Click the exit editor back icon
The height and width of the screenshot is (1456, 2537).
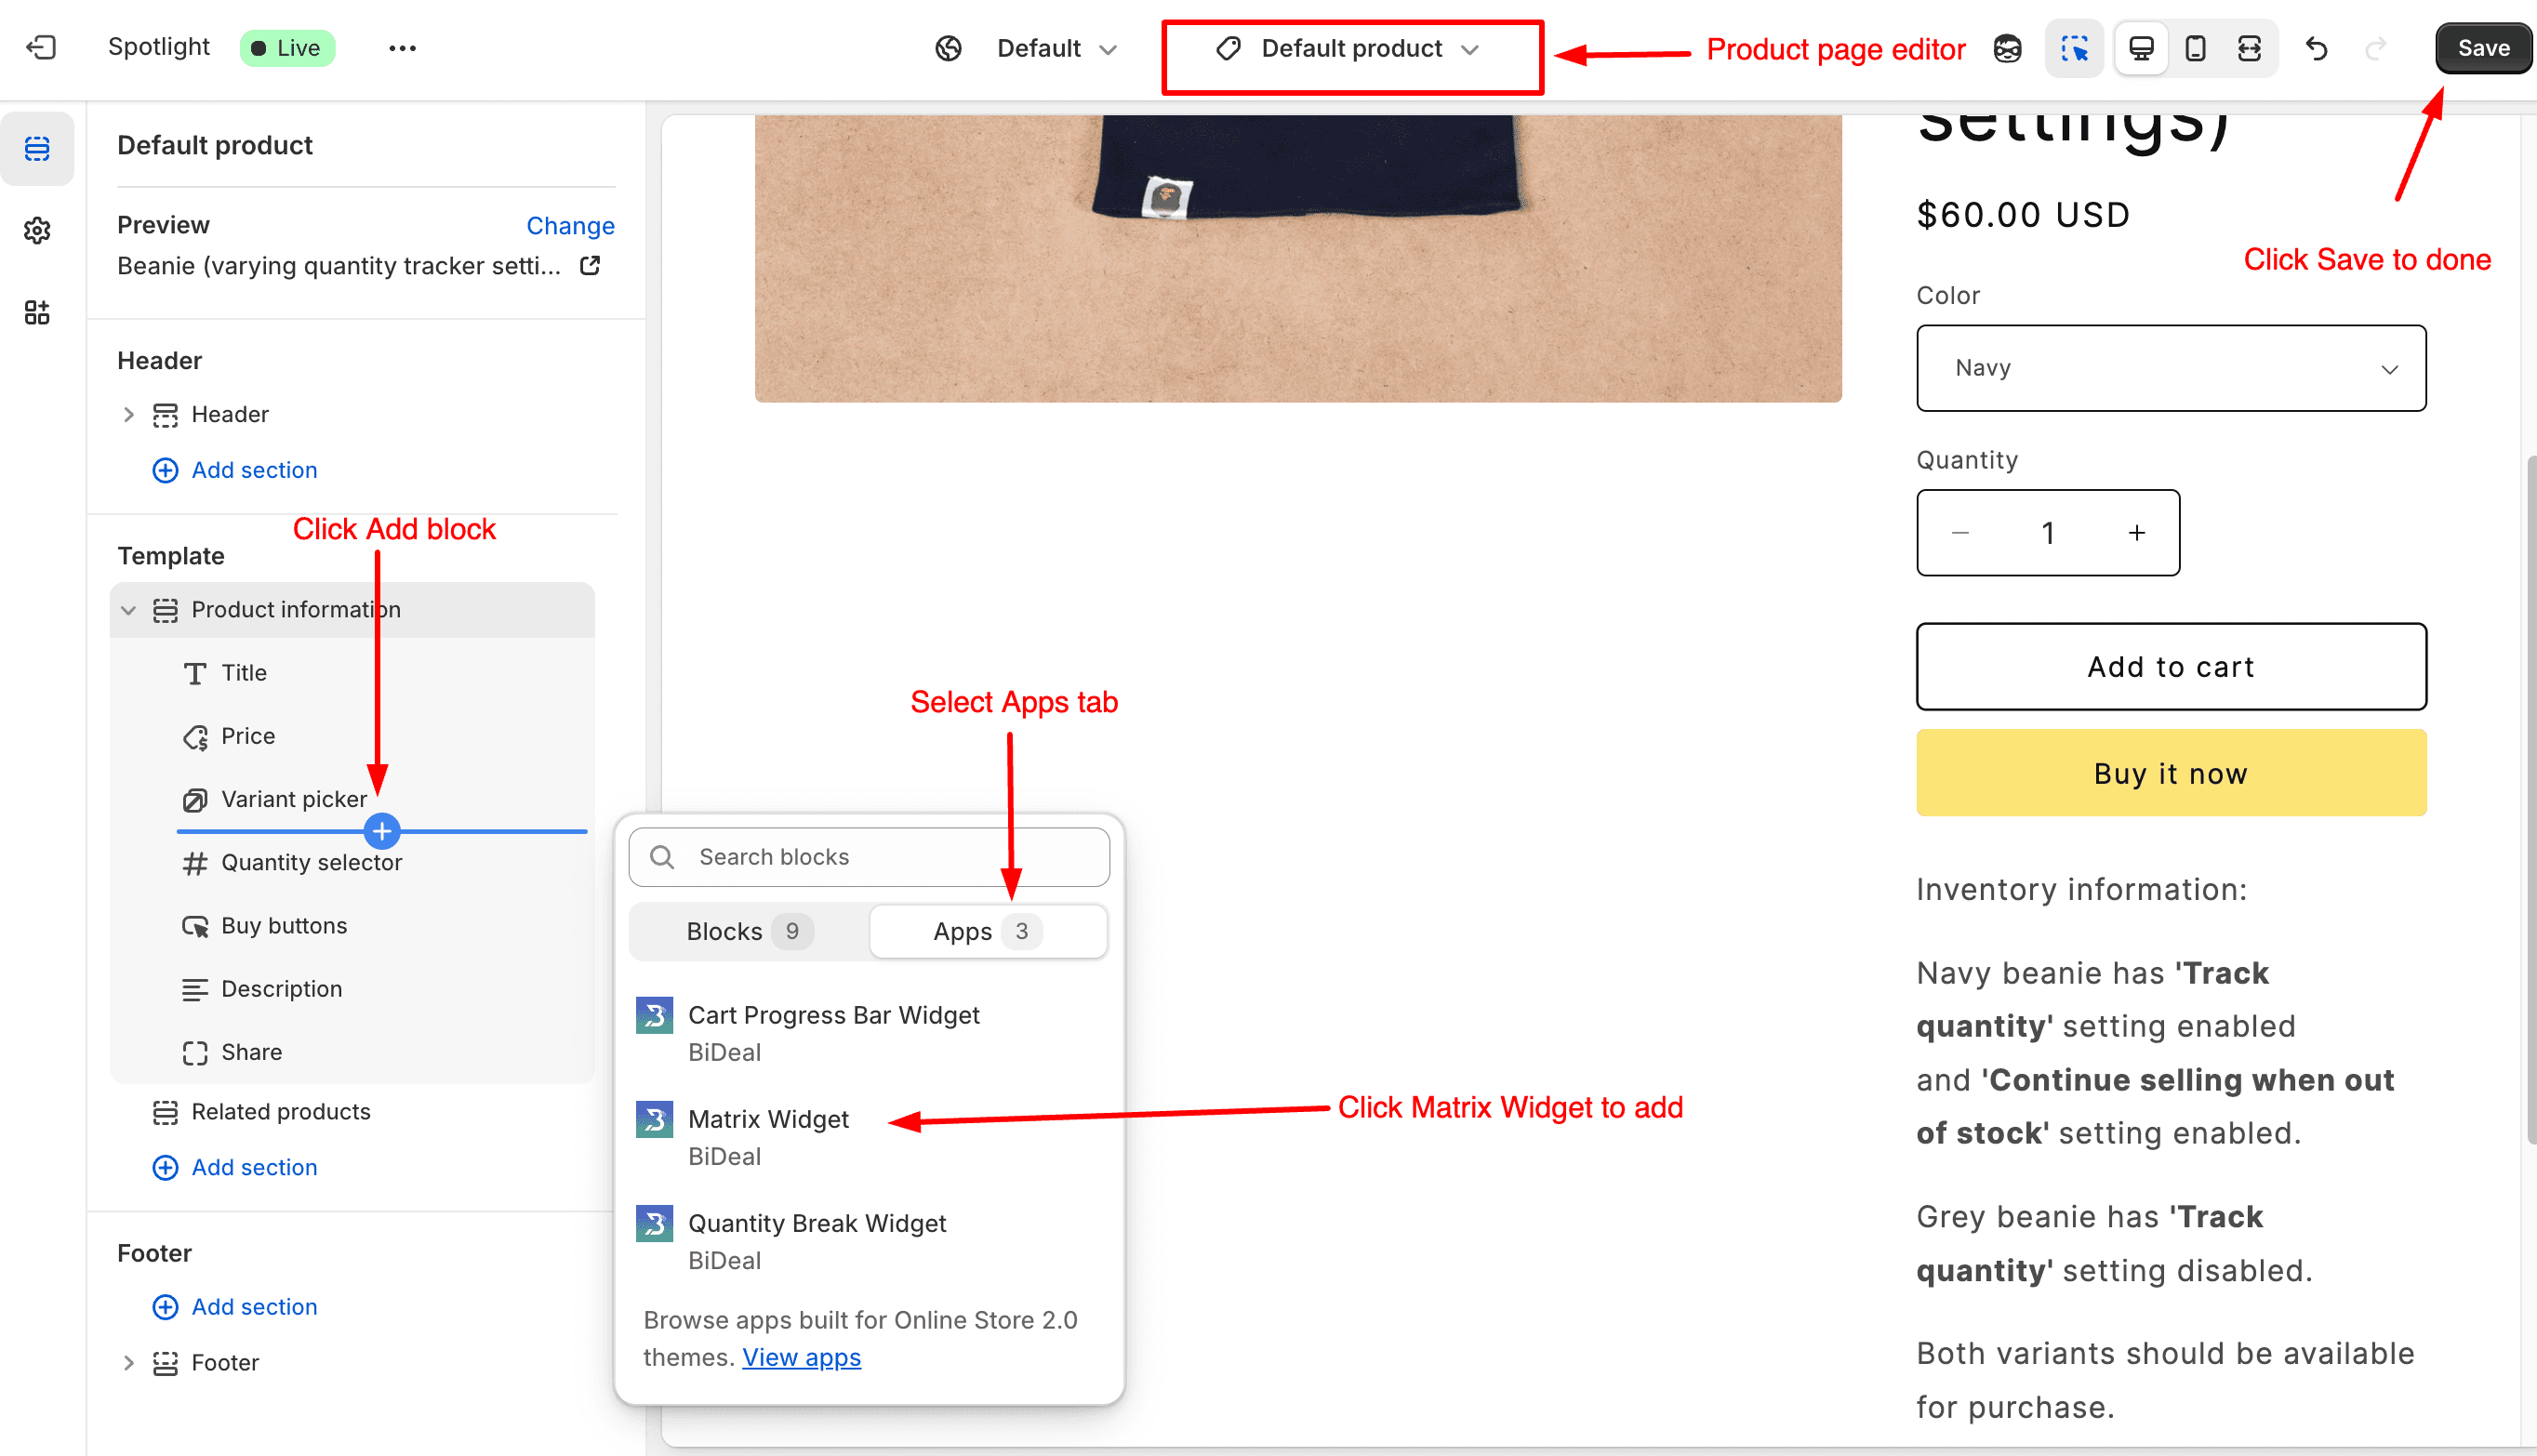[41, 47]
